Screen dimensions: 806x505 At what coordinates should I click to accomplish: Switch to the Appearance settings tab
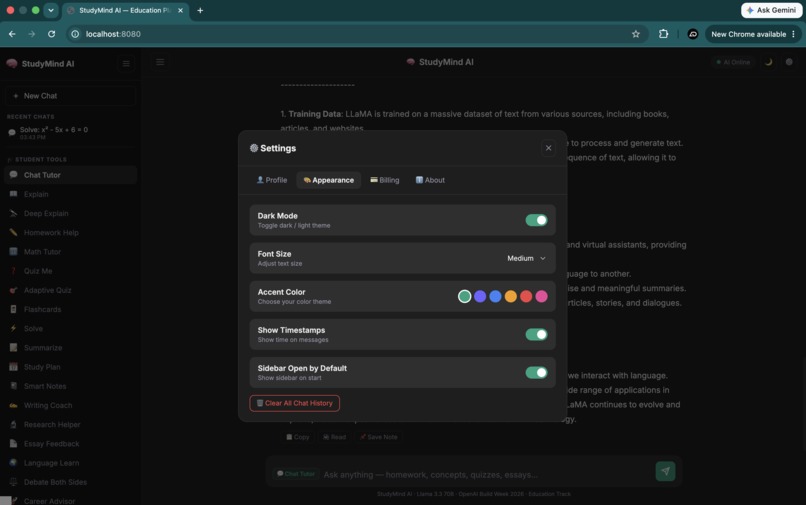(328, 180)
